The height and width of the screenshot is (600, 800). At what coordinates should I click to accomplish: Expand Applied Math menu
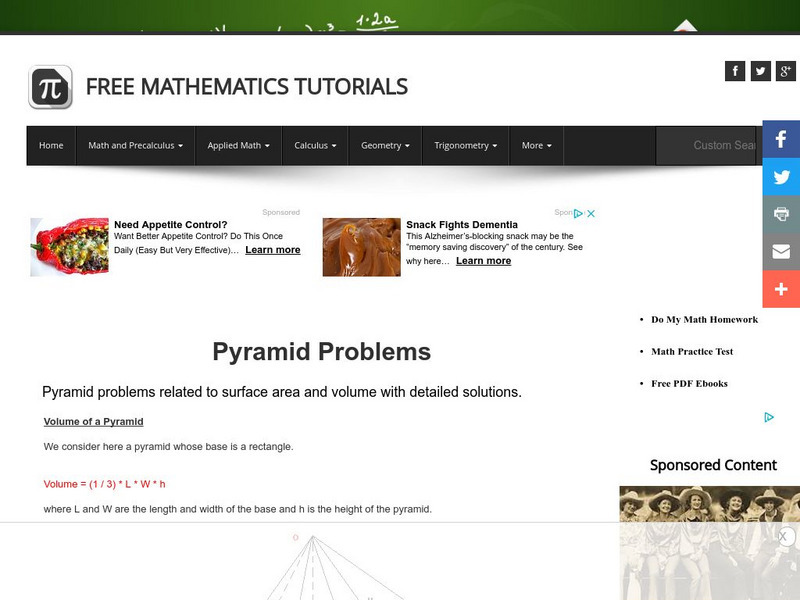pos(238,145)
